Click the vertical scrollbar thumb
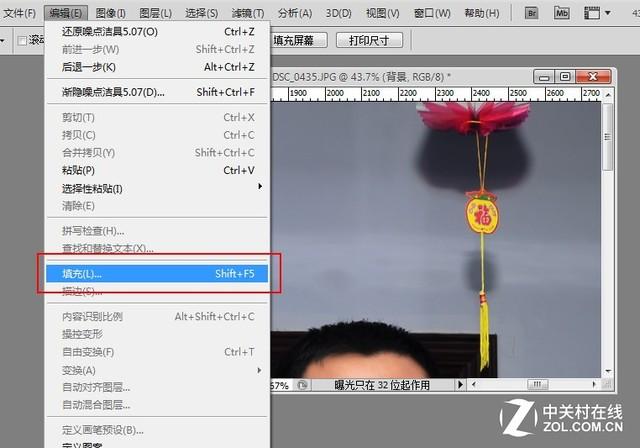 click(608, 136)
